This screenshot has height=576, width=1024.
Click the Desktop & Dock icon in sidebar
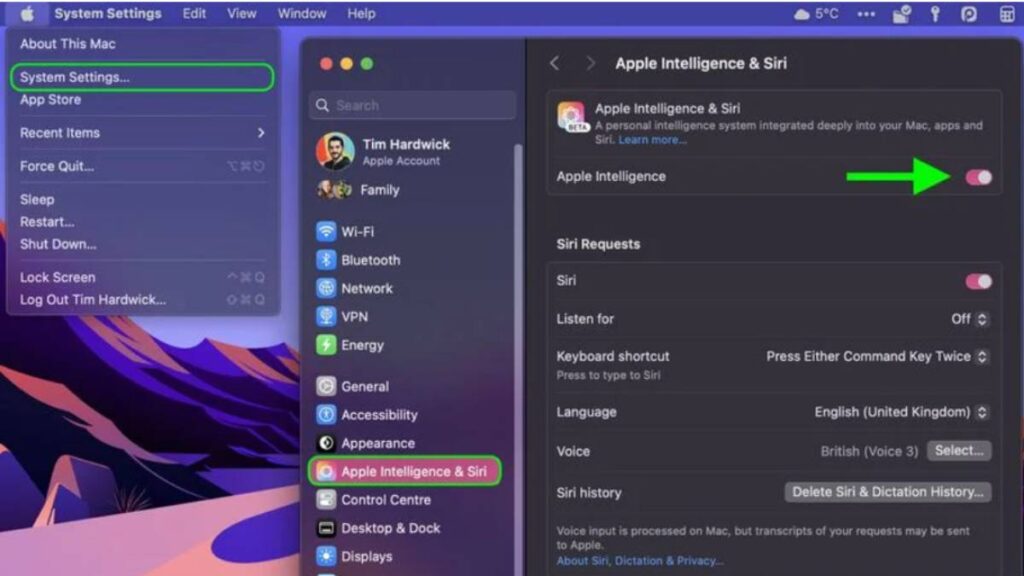tap(326, 528)
